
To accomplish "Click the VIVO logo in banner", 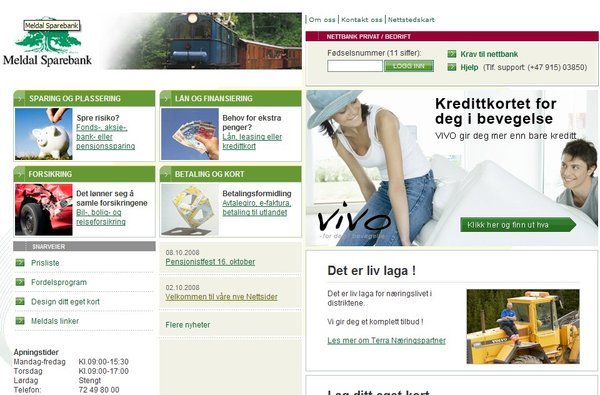I will point(354,220).
